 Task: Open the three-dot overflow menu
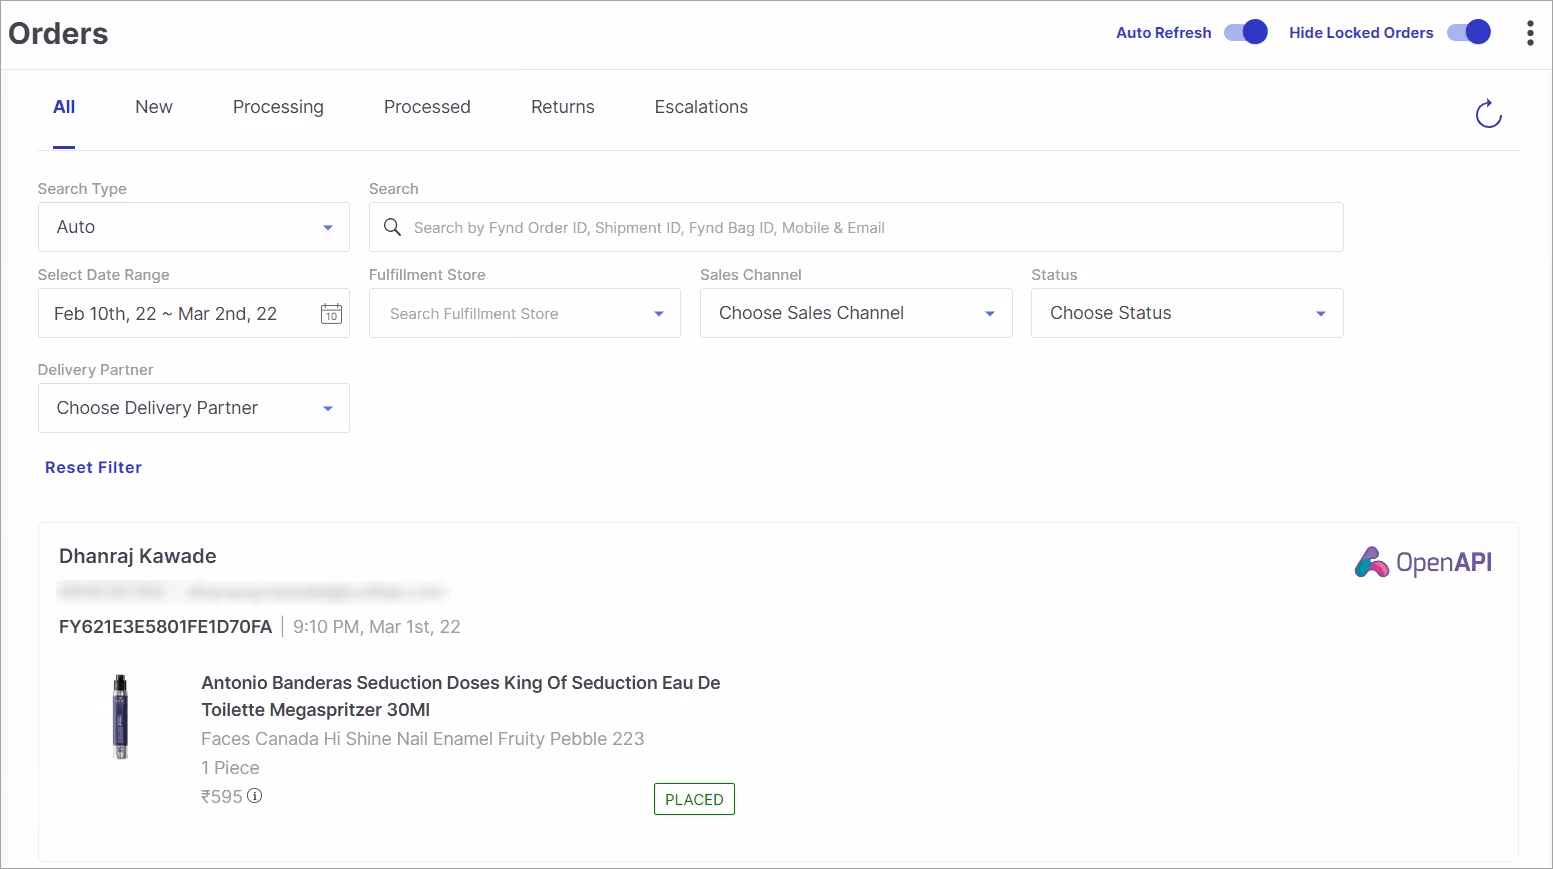(x=1529, y=32)
